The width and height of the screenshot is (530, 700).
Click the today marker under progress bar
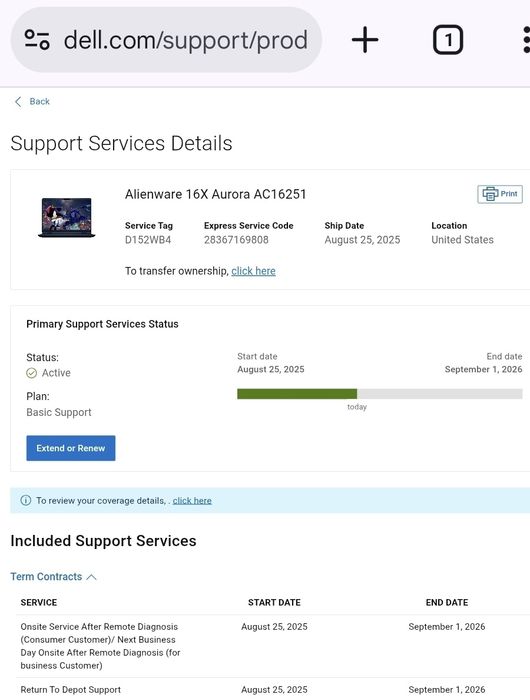tap(357, 407)
